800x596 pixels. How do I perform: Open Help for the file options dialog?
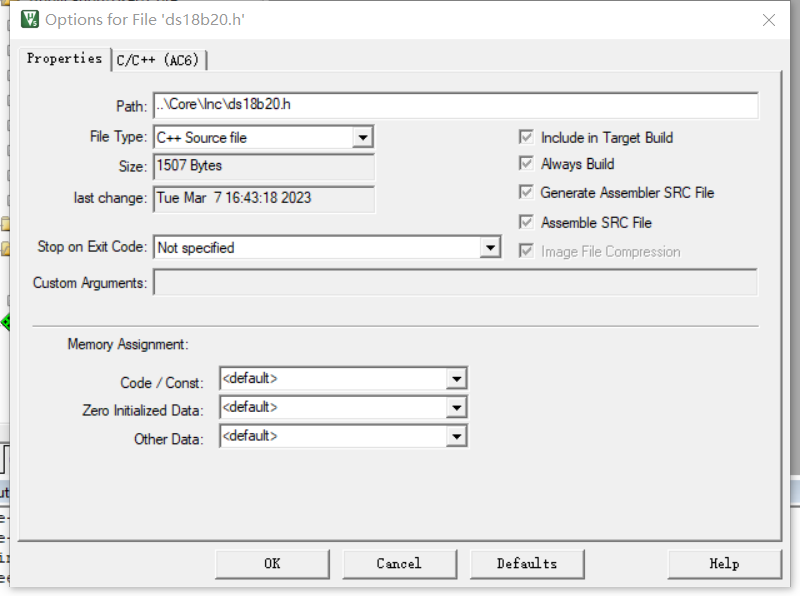[724, 563]
